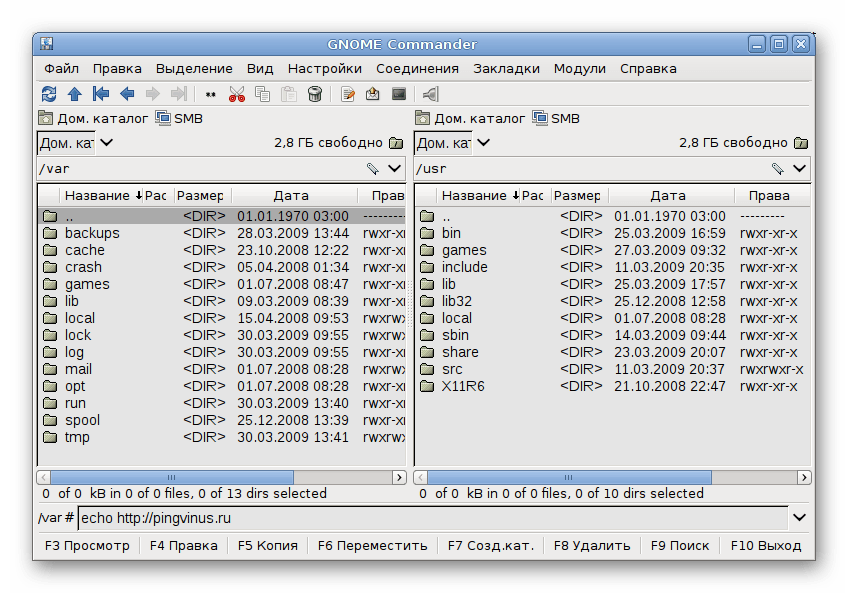Viewport: 848px width, 593px height.
Task: Click the left panel horizontal scrollbar
Action: click(172, 478)
